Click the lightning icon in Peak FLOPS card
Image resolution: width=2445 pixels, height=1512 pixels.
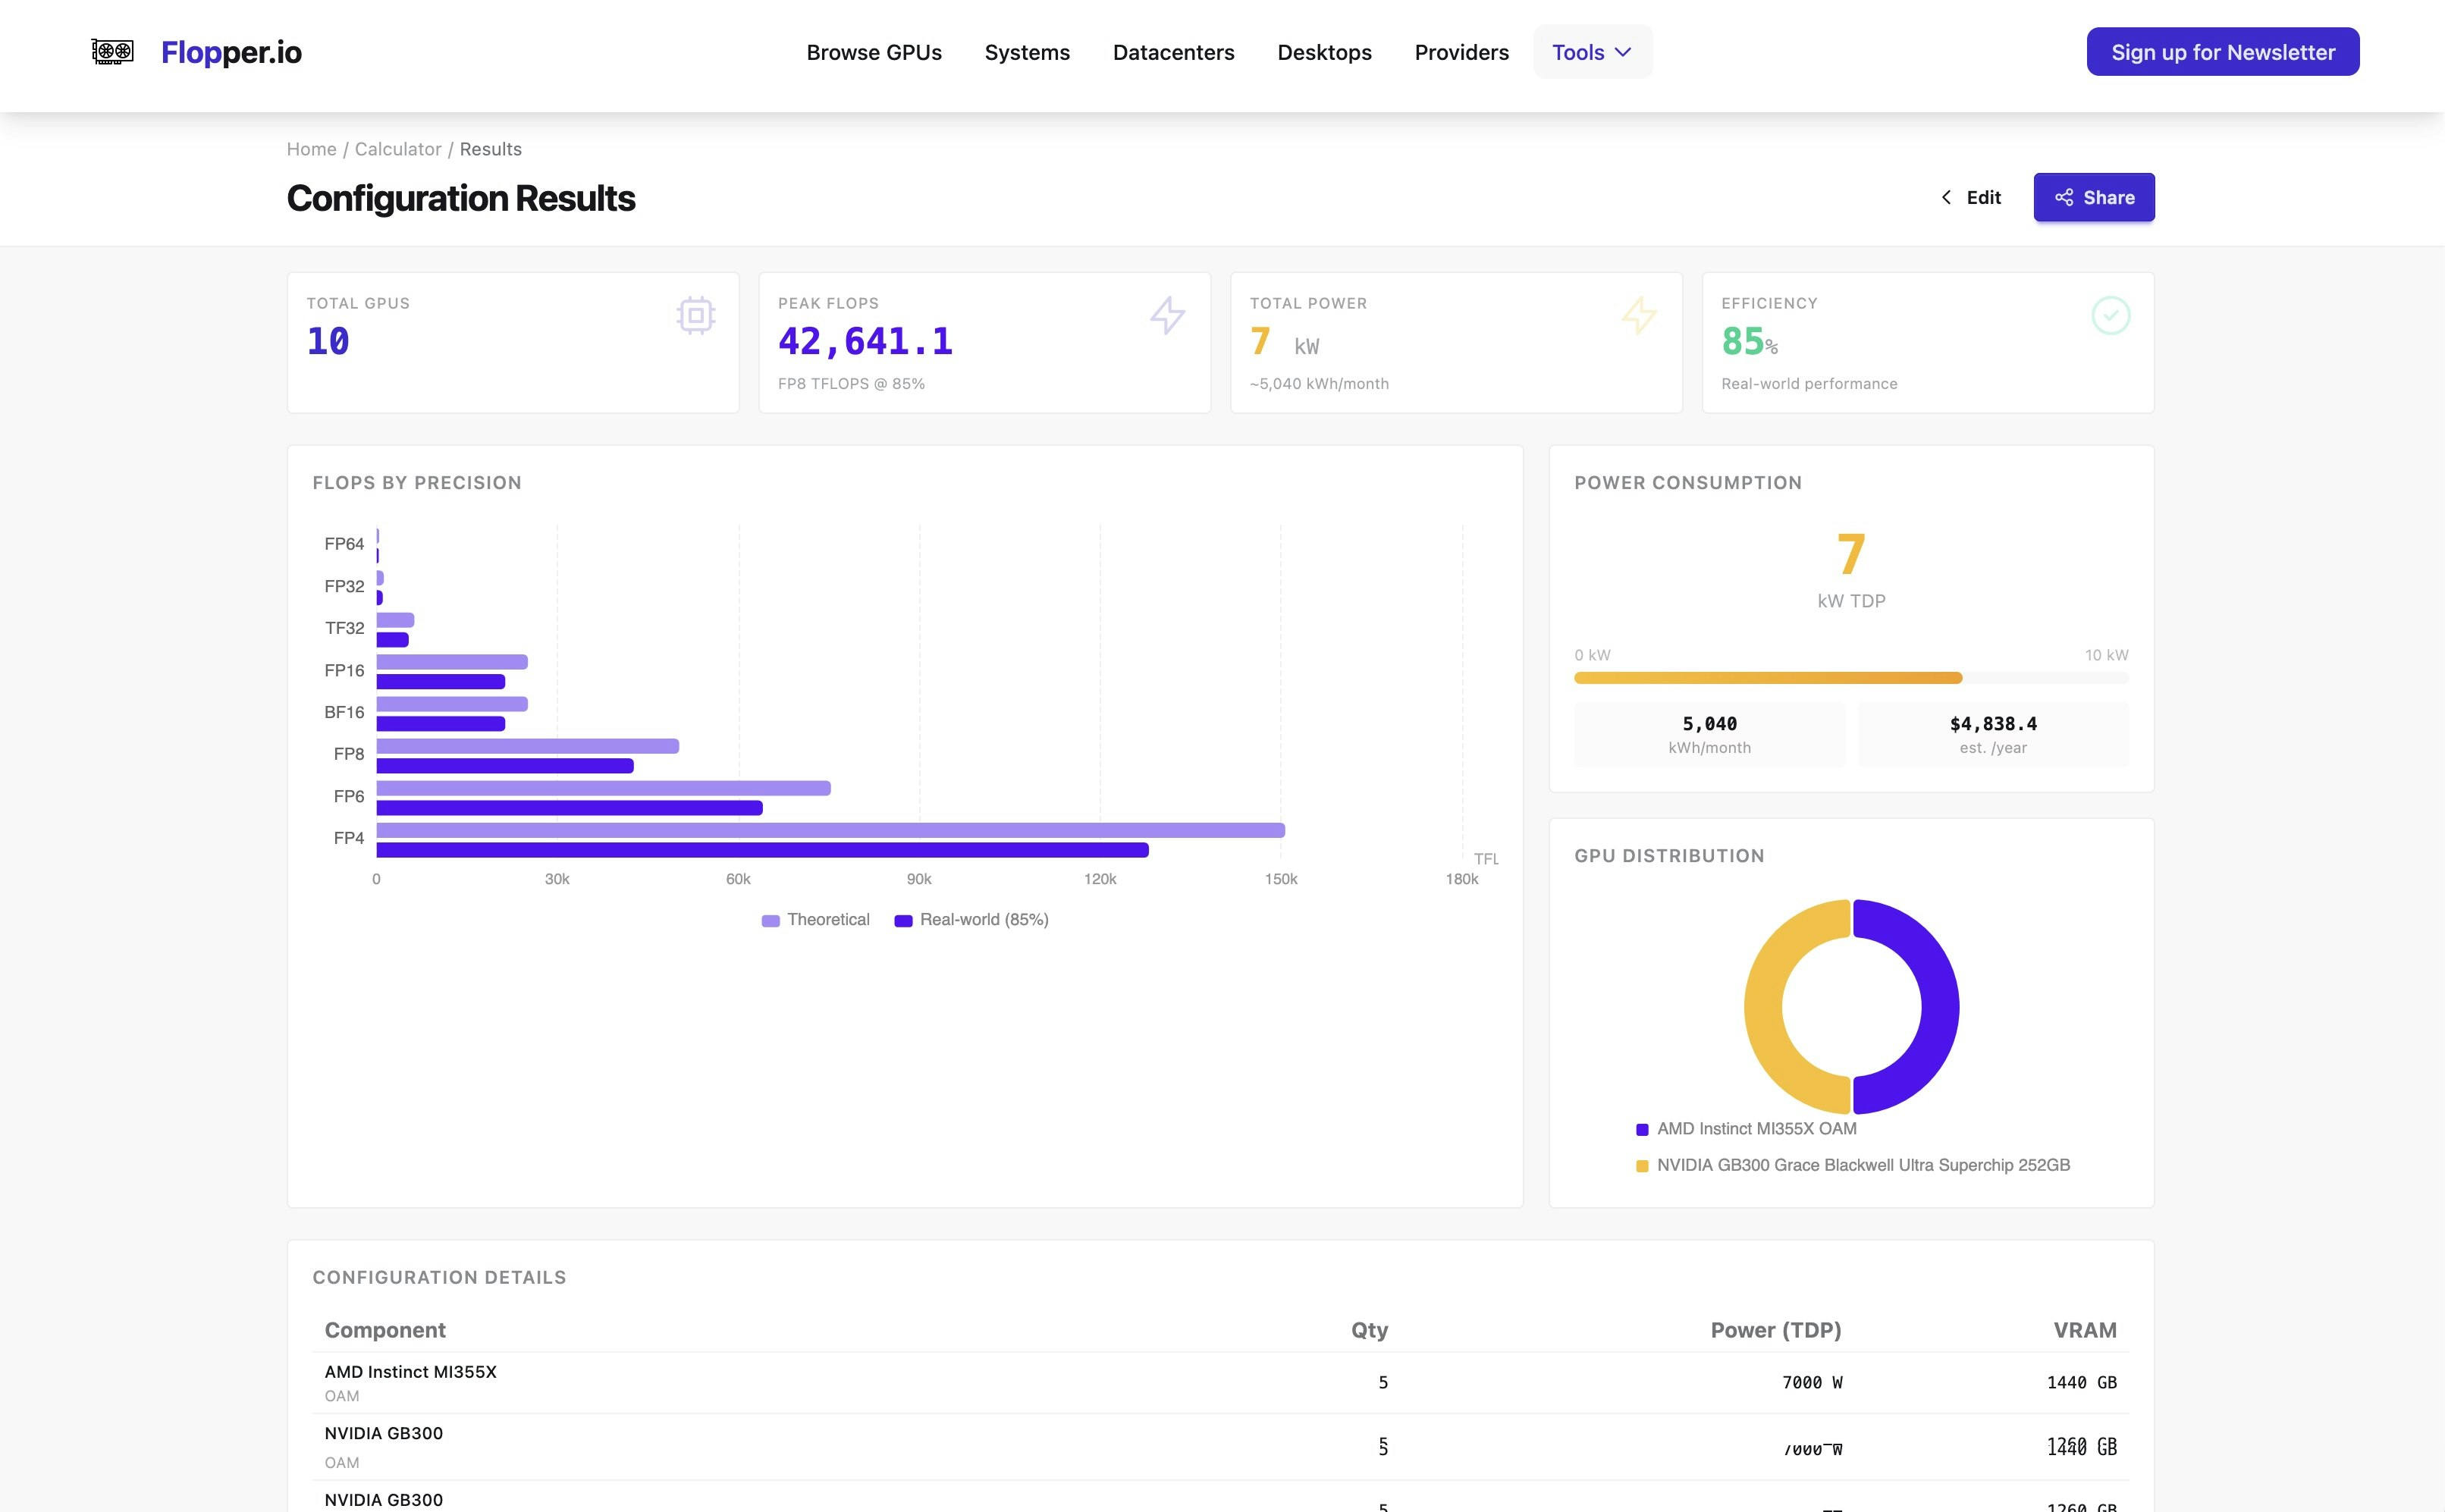pyautogui.click(x=1167, y=316)
